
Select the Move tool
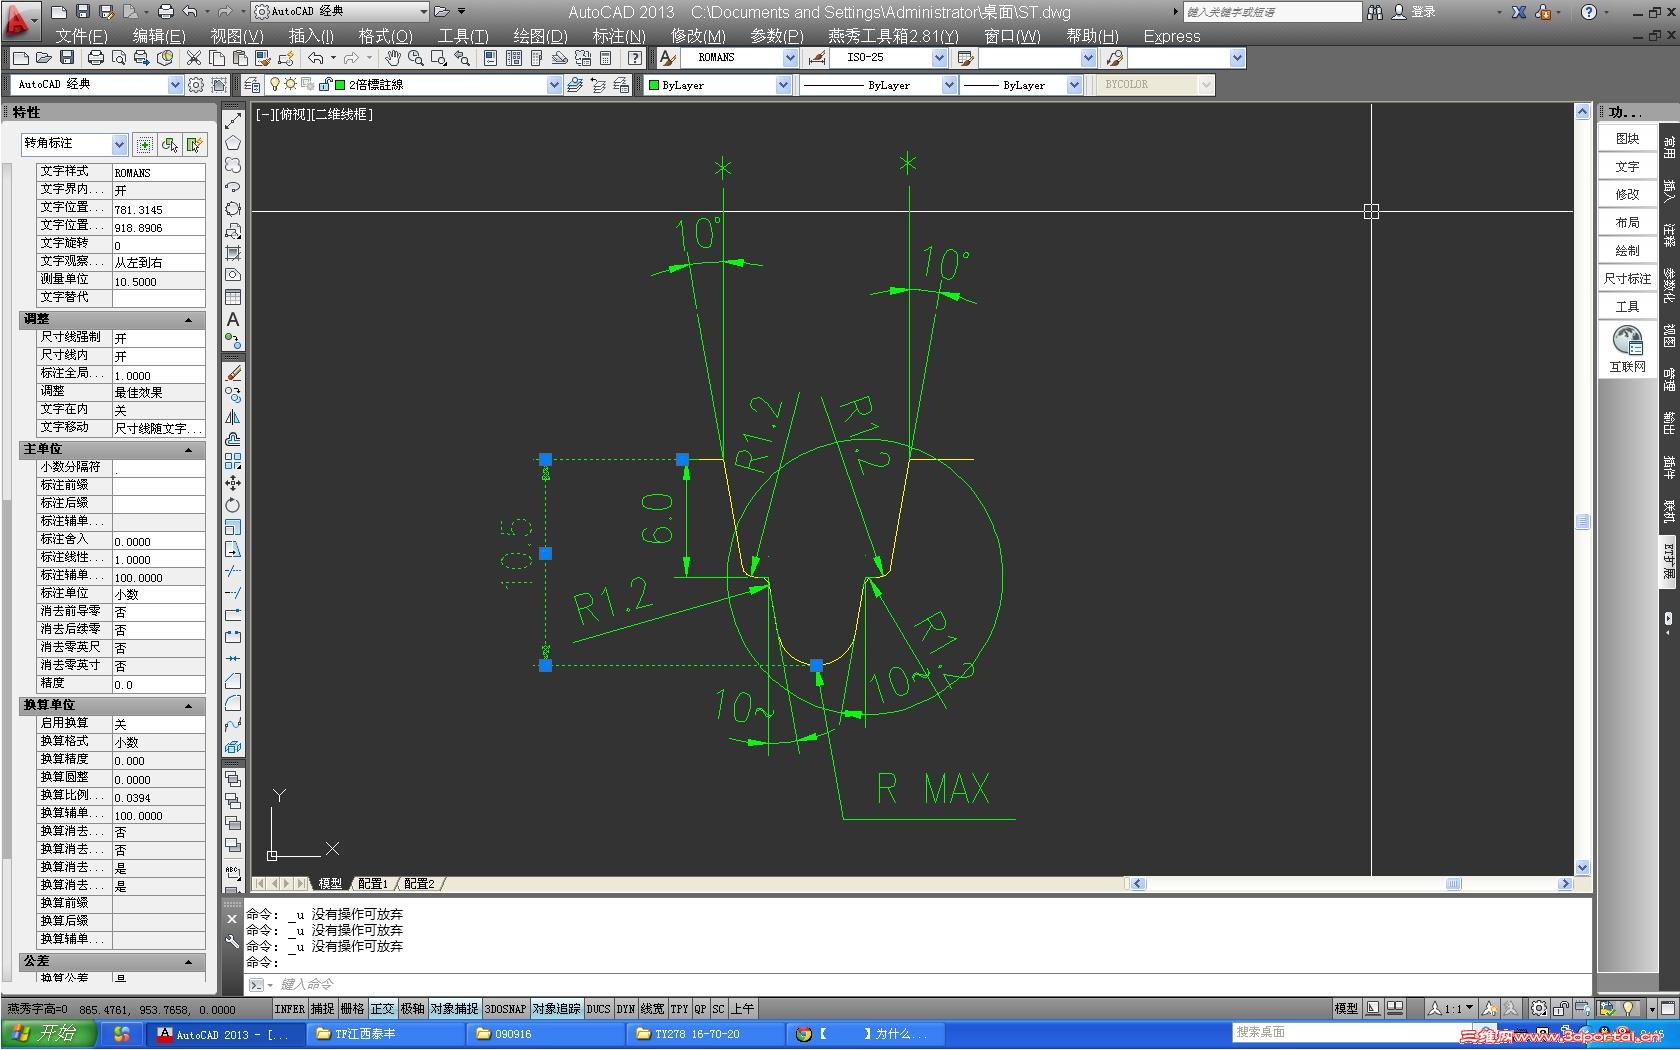pyautogui.click(x=233, y=483)
